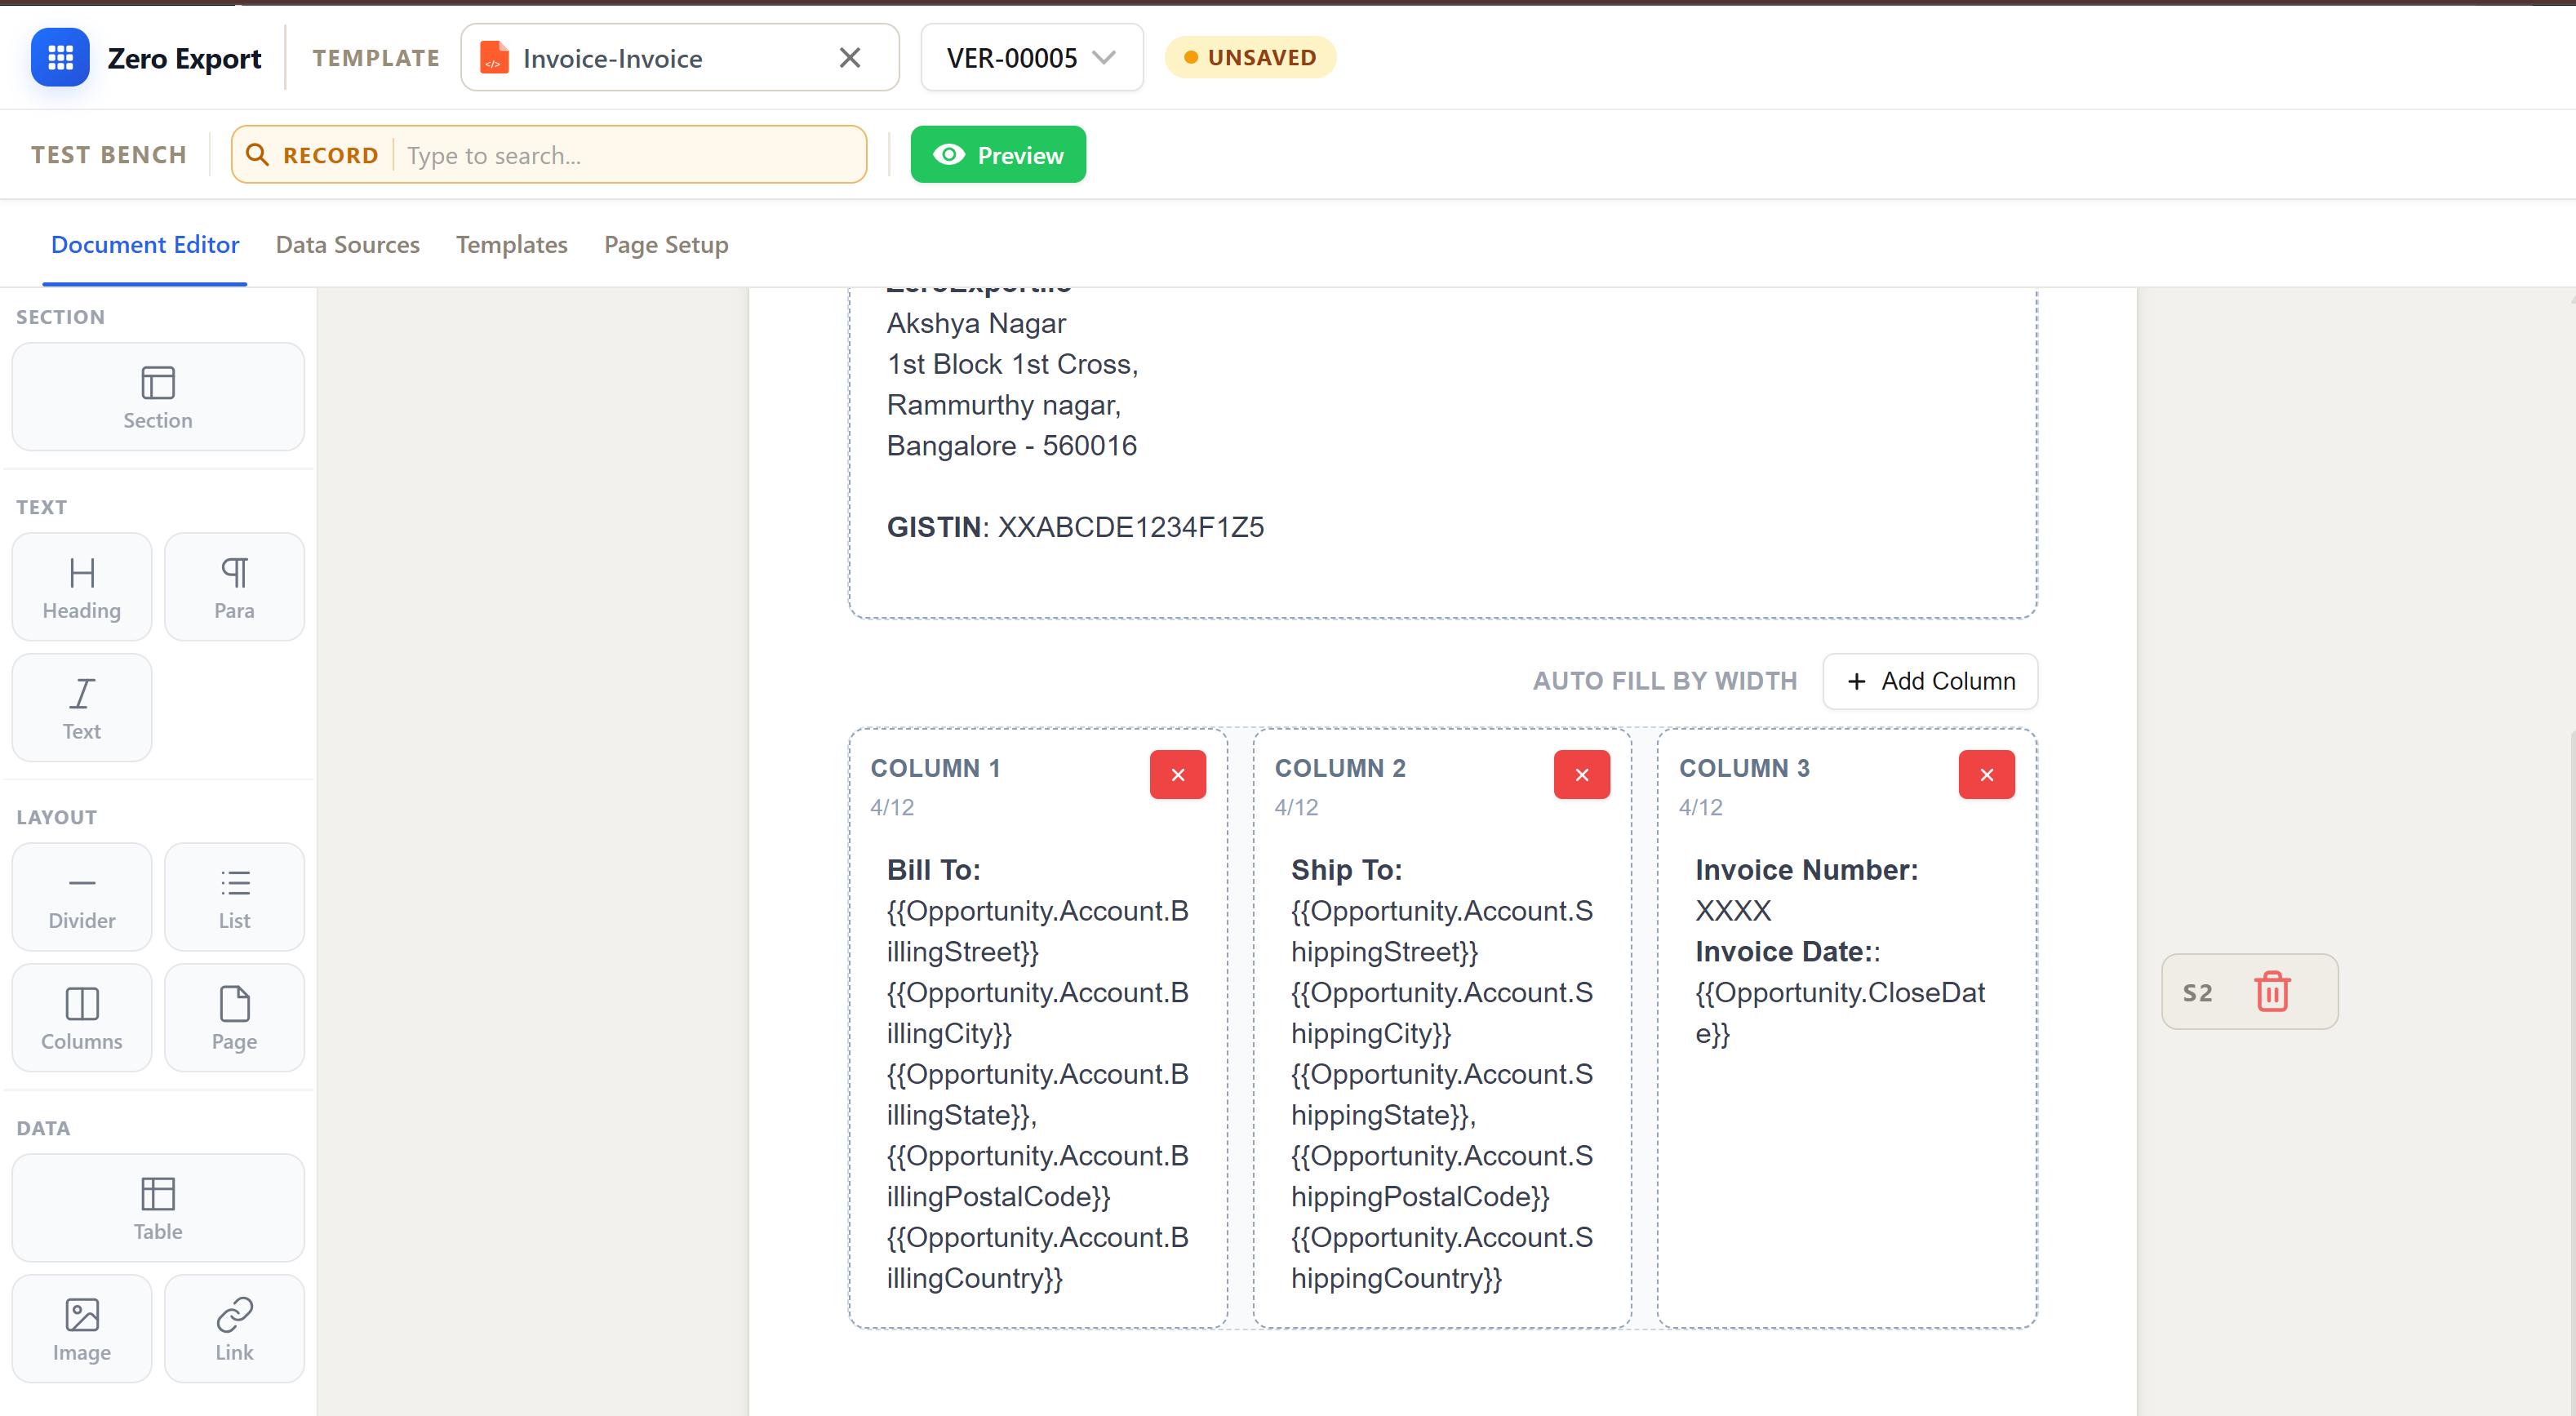The width and height of the screenshot is (2576, 1416).
Task: Insert a Heading element
Action: coord(82,587)
